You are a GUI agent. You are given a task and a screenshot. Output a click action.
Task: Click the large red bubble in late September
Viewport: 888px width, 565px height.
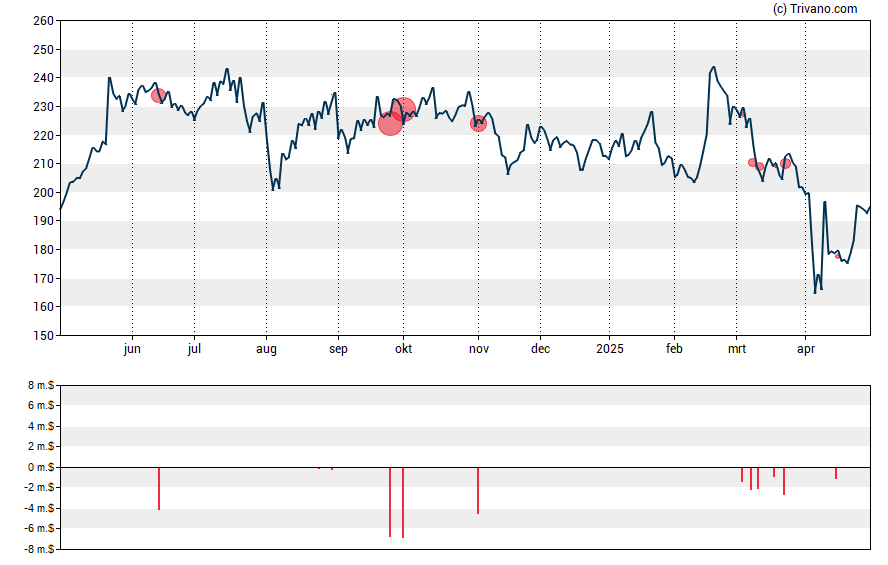[390, 123]
